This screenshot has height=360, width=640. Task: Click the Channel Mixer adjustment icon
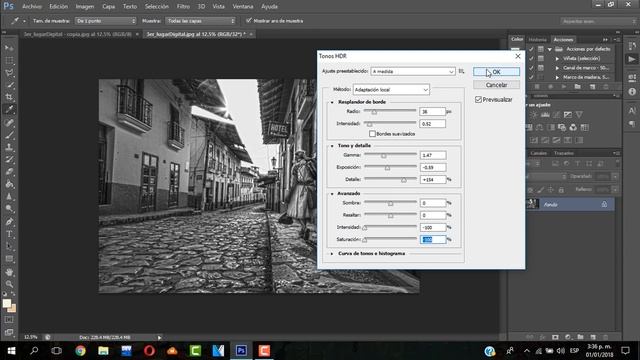573,128
